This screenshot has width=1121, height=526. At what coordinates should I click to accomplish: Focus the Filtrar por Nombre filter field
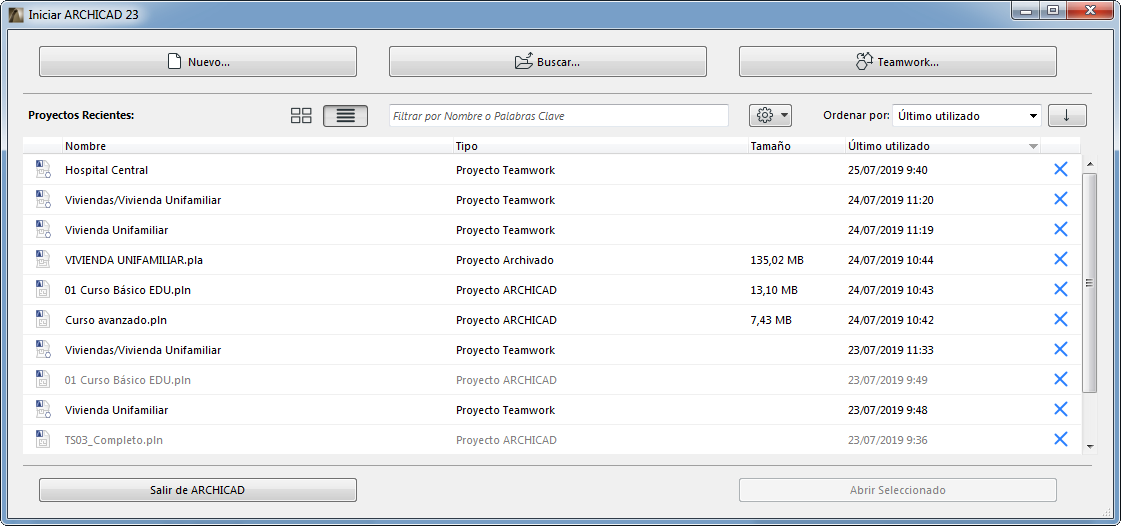(x=559, y=116)
